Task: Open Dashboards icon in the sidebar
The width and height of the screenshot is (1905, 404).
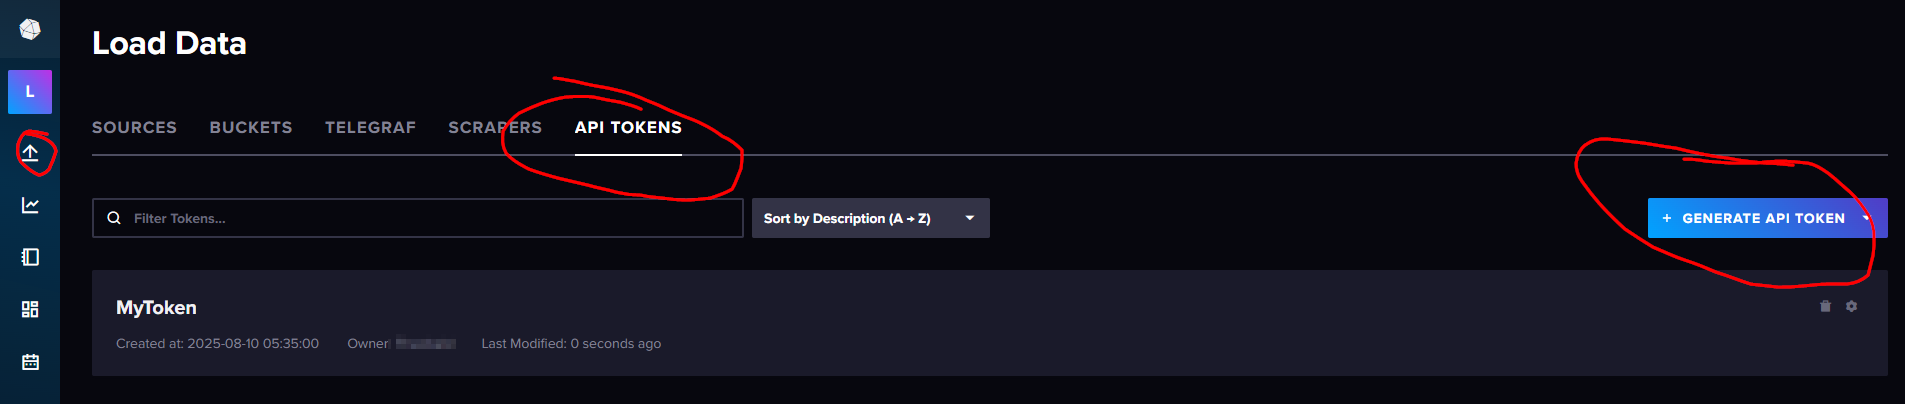Action: (x=30, y=309)
